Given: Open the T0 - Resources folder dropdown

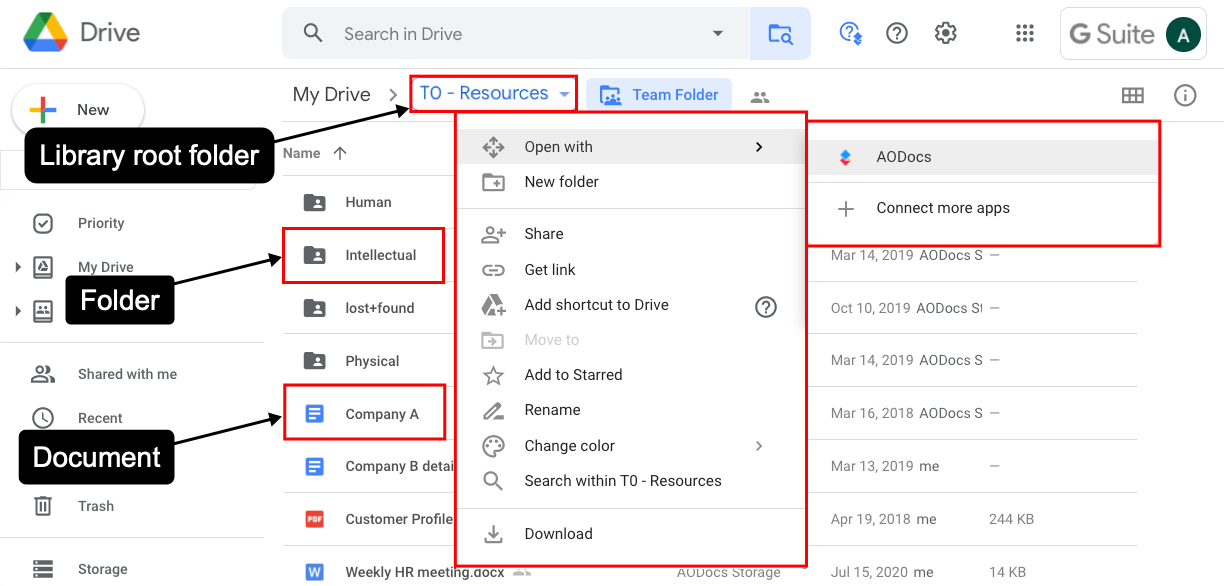Looking at the screenshot, I should click(565, 95).
